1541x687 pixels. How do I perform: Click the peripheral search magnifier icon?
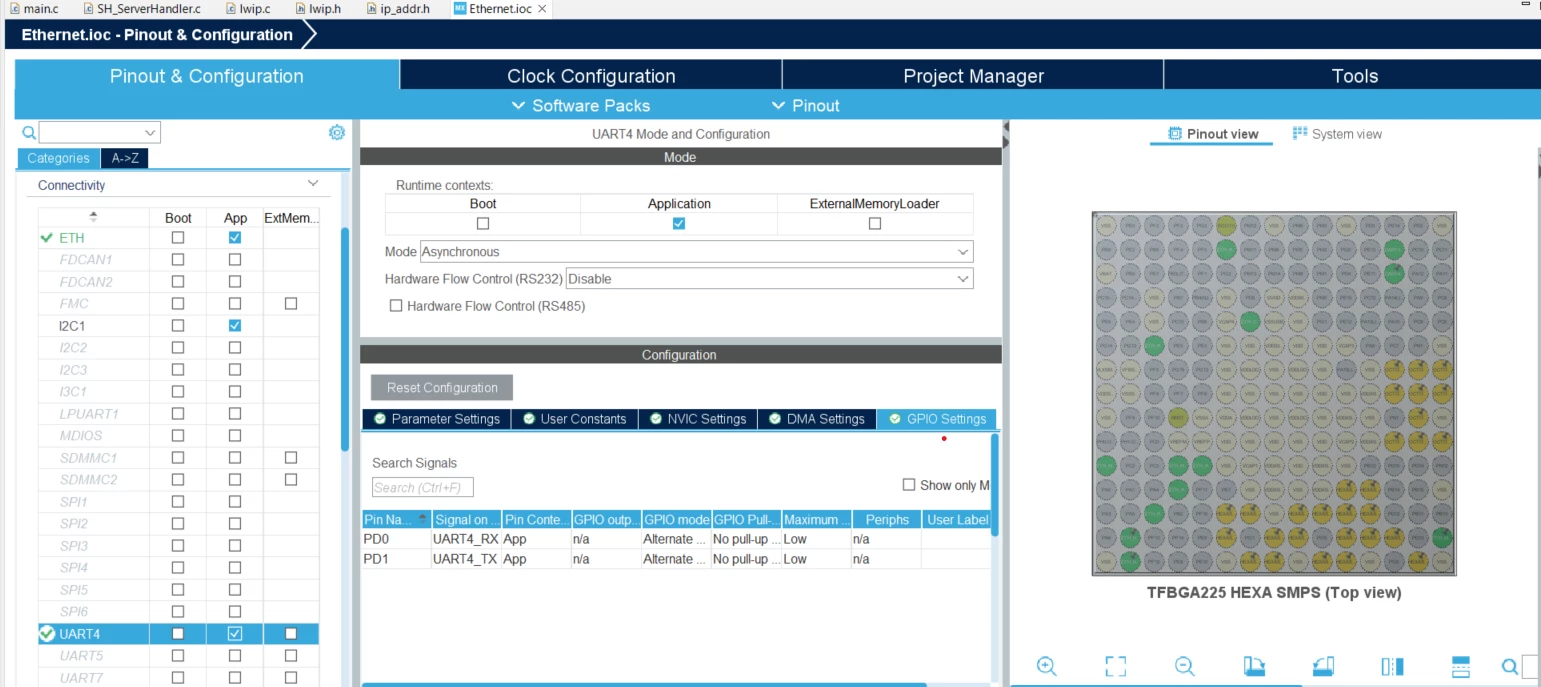(x=29, y=132)
